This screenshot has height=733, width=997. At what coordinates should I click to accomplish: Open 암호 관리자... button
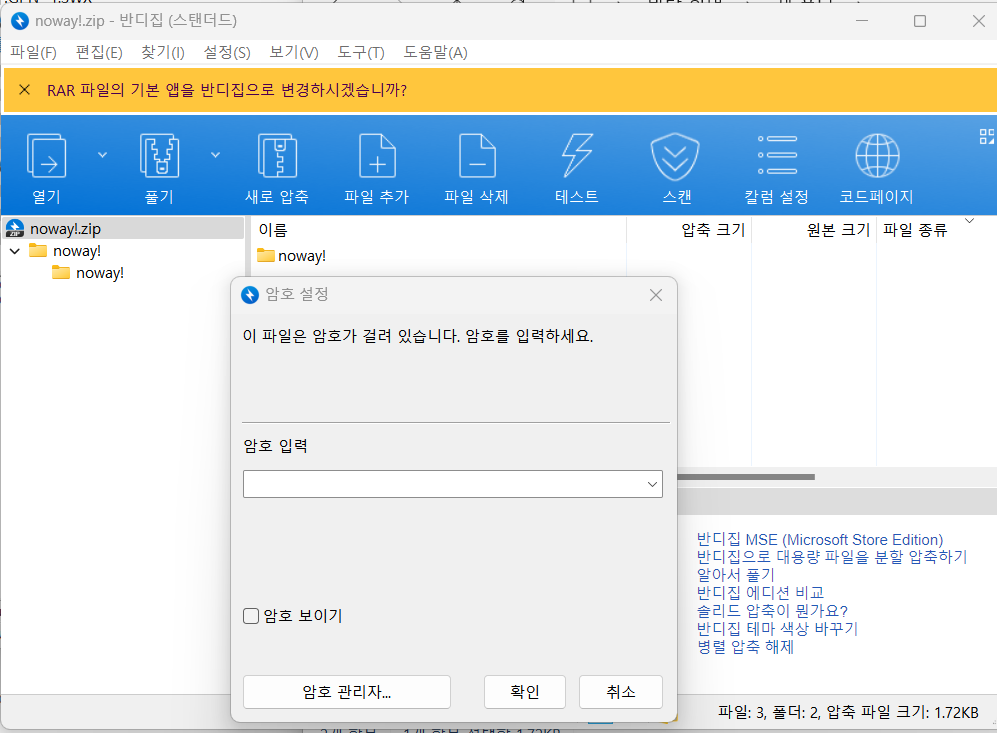coord(347,692)
